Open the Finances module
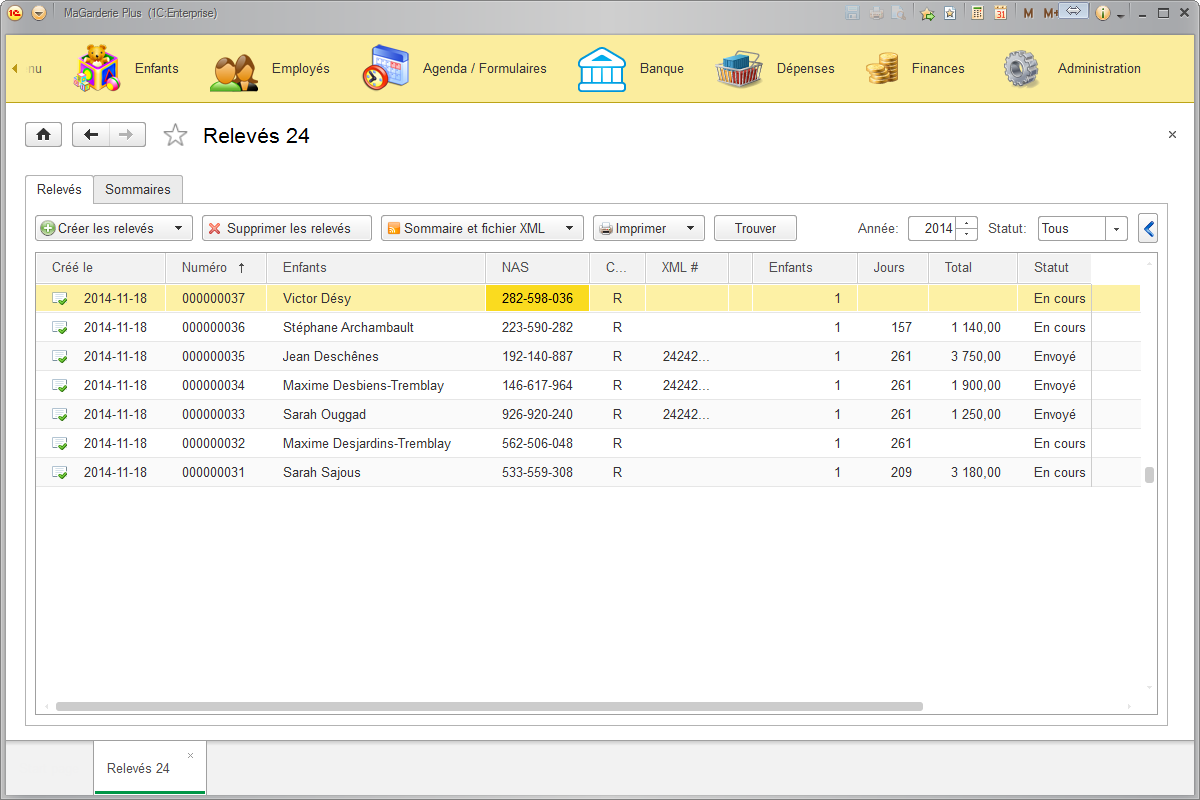Screen dimensions: 1200x800 click(938, 68)
